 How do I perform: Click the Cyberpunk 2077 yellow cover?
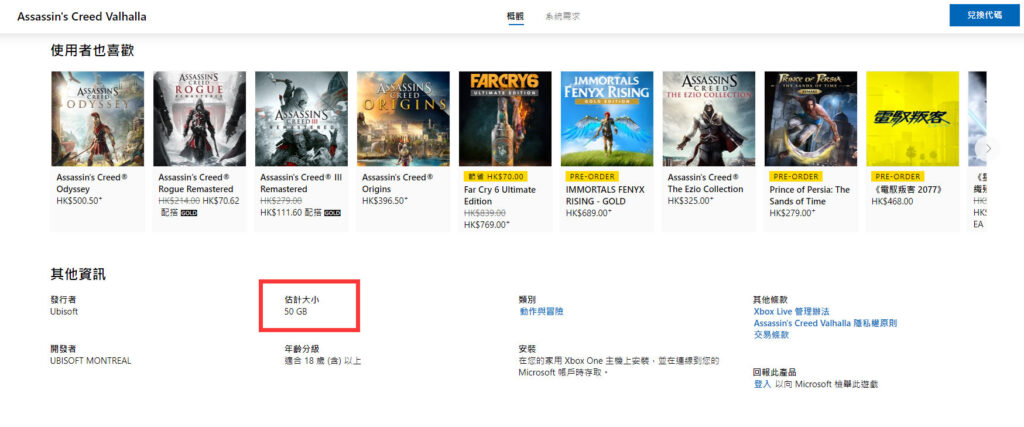[x=912, y=119]
